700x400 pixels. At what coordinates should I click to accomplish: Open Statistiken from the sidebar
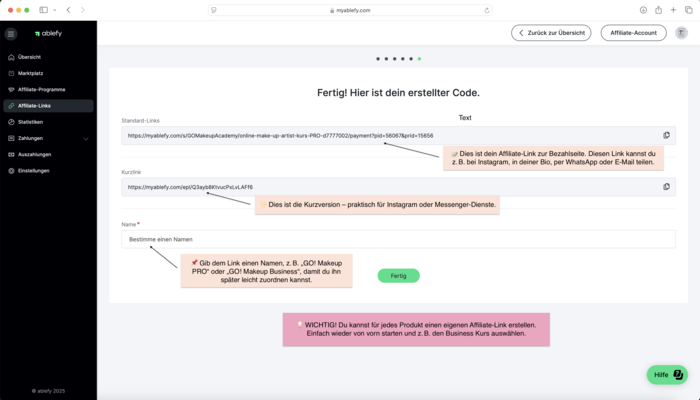[31, 121]
